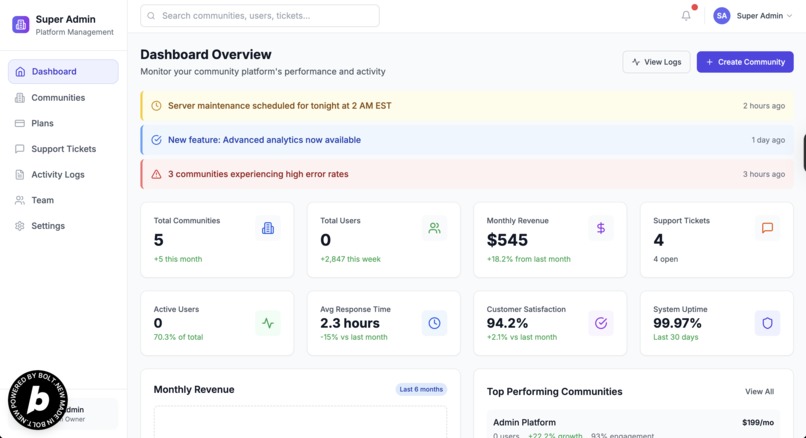This screenshot has width=806, height=438.
Task: Click the System Uptime shield icon
Action: 767,323
